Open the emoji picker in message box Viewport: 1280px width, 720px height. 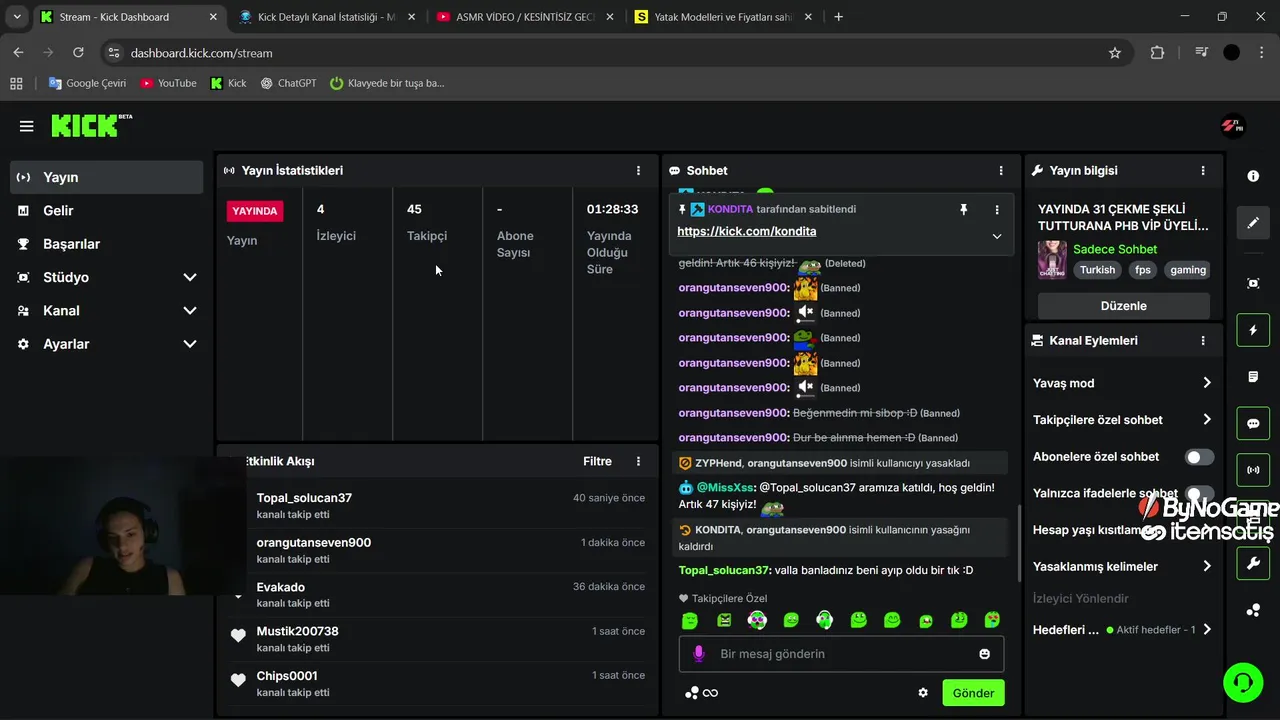985,654
